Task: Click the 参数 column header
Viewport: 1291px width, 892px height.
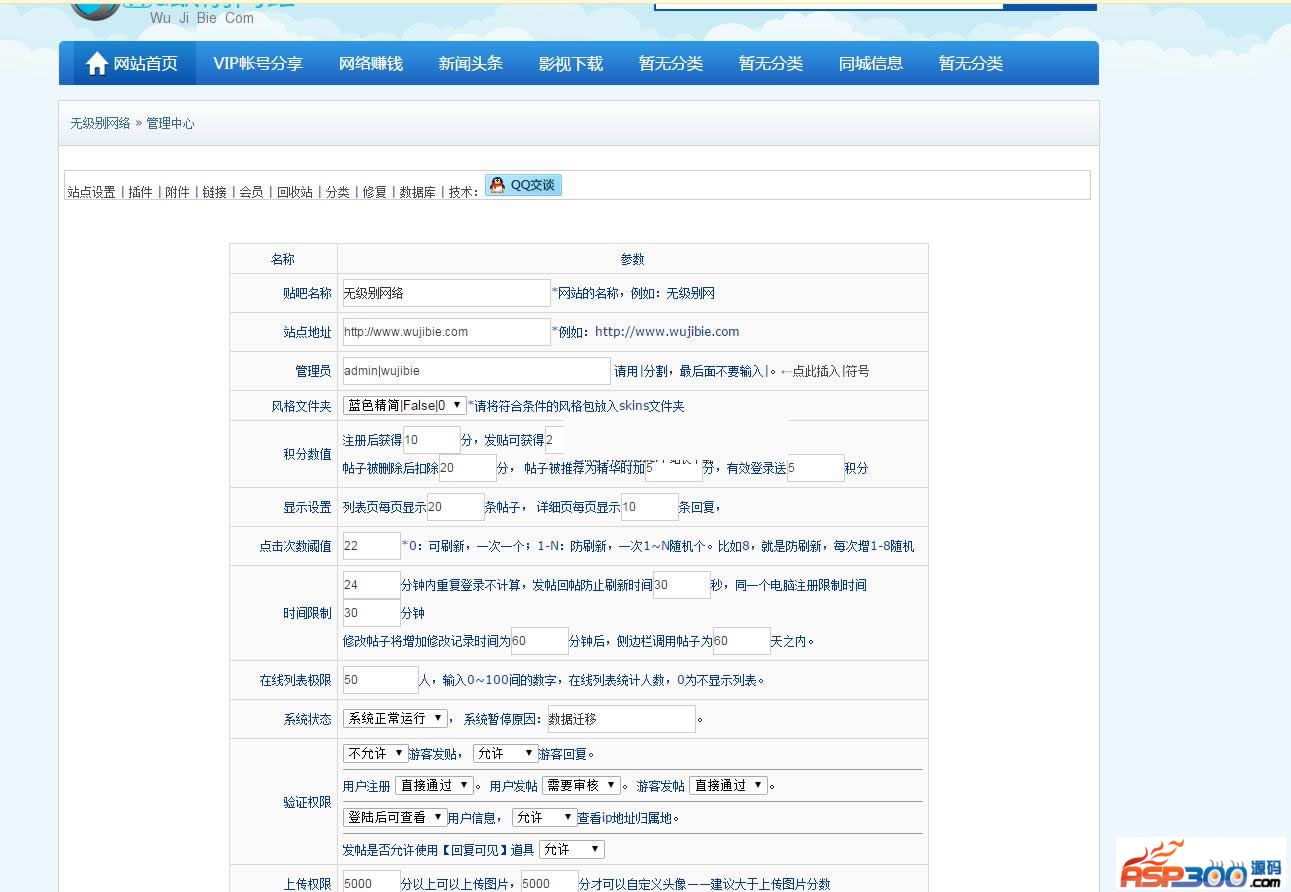Action: [632, 259]
